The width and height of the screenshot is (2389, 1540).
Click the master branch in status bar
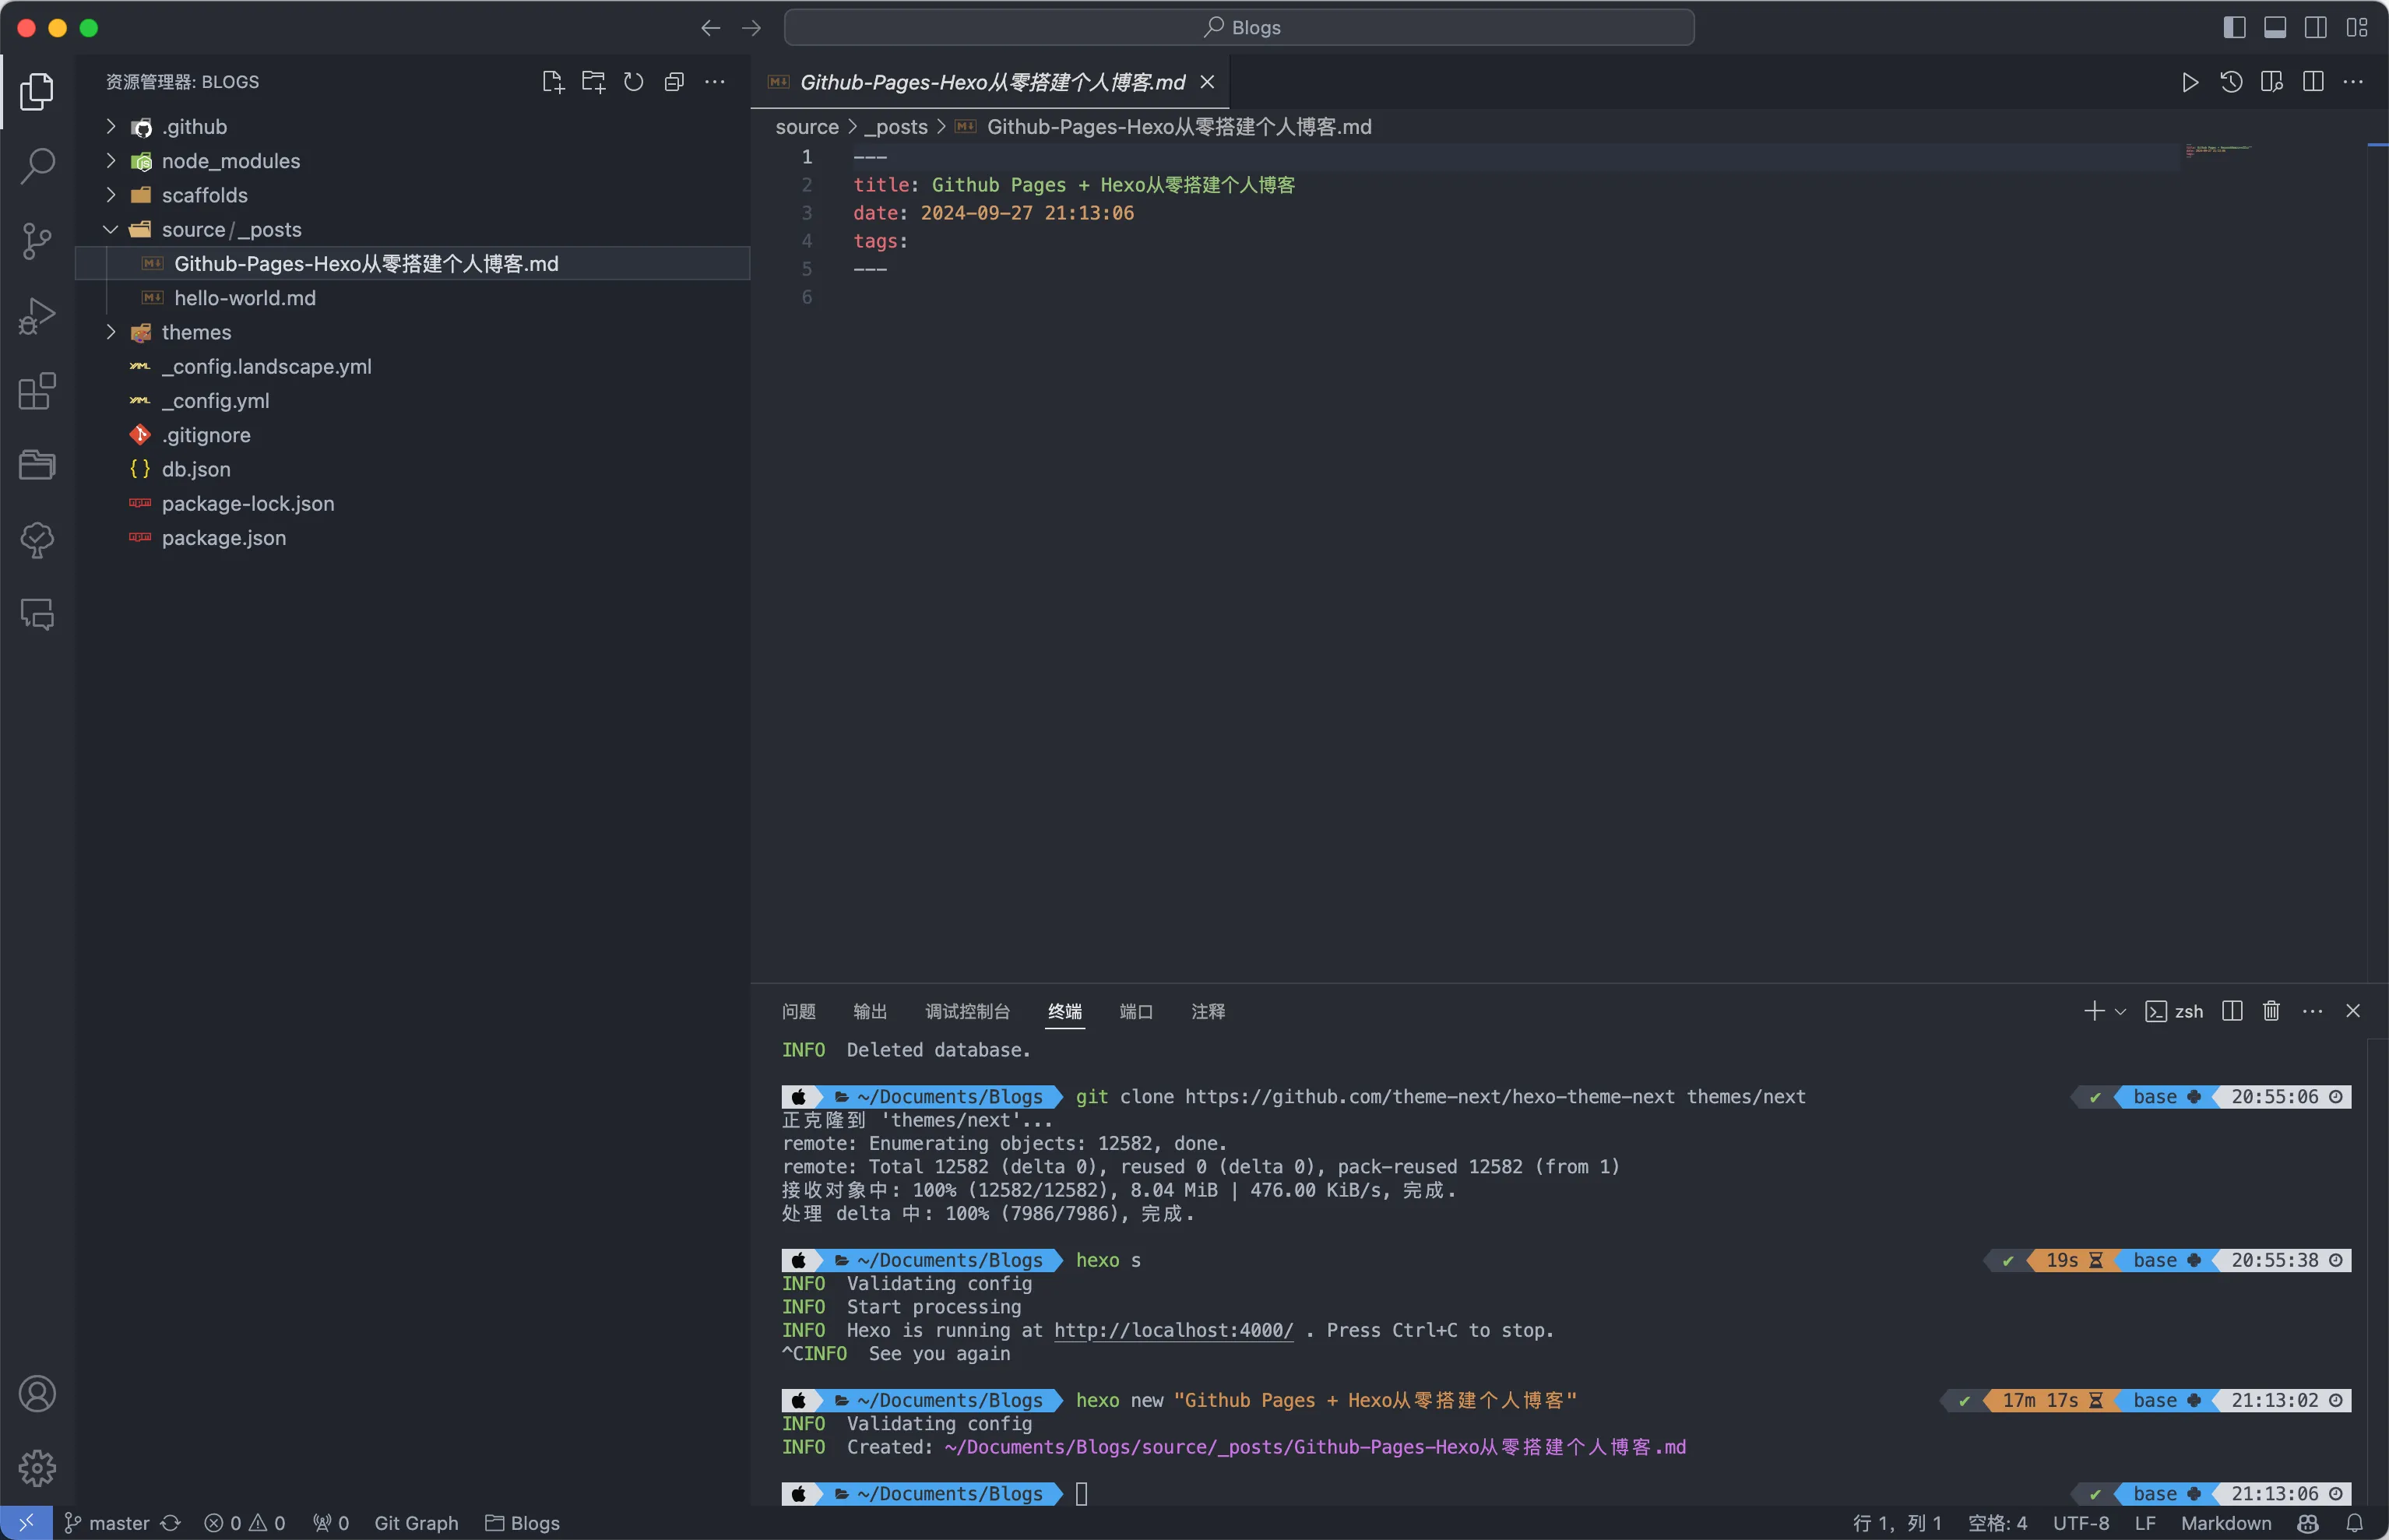[107, 1523]
